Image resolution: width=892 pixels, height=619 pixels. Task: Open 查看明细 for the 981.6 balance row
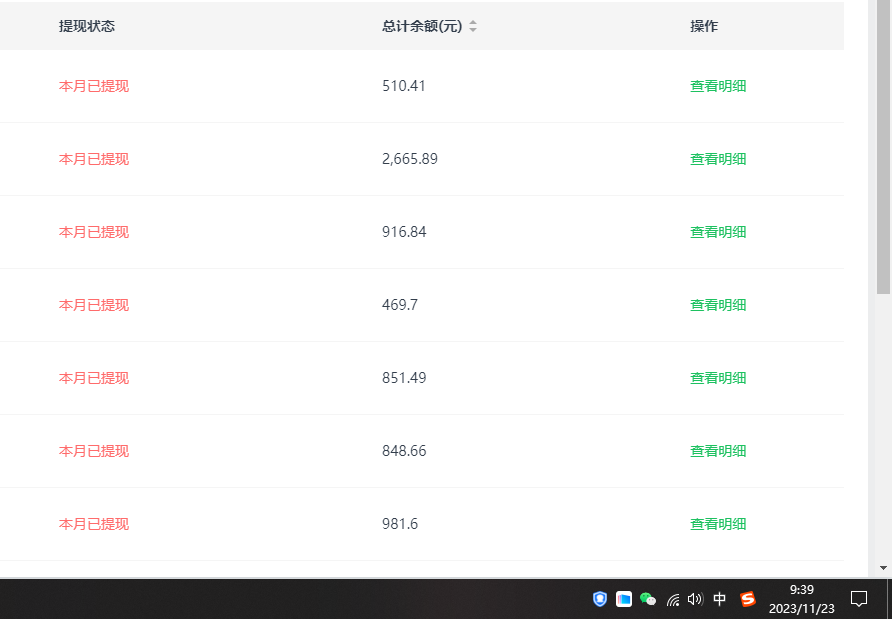pyautogui.click(x=718, y=523)
